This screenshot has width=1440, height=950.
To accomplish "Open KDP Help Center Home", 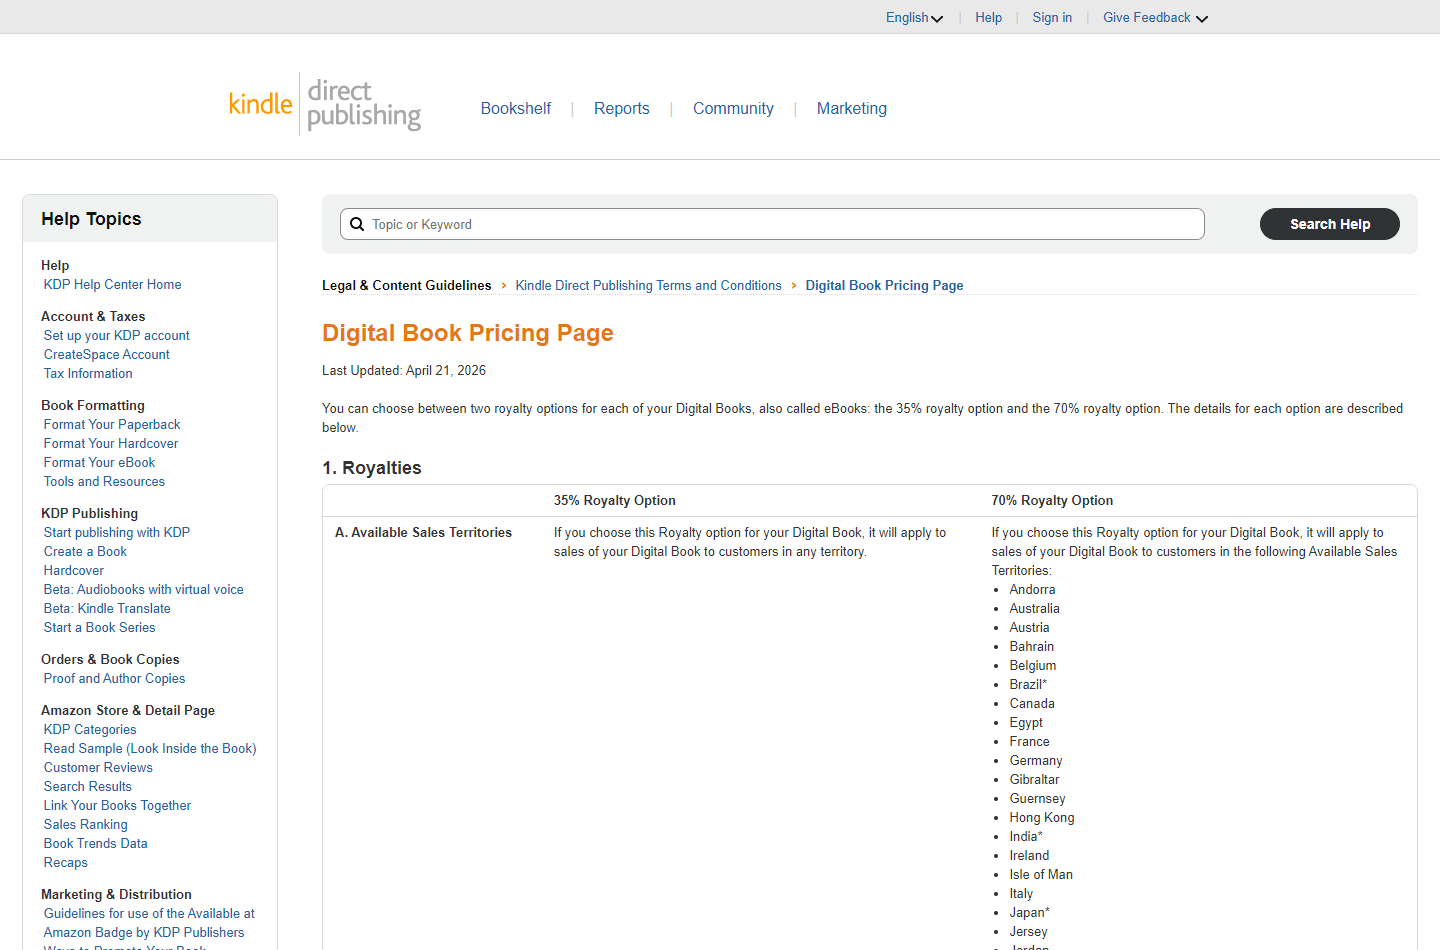I will pyautogui.click(x=113, y=285).
